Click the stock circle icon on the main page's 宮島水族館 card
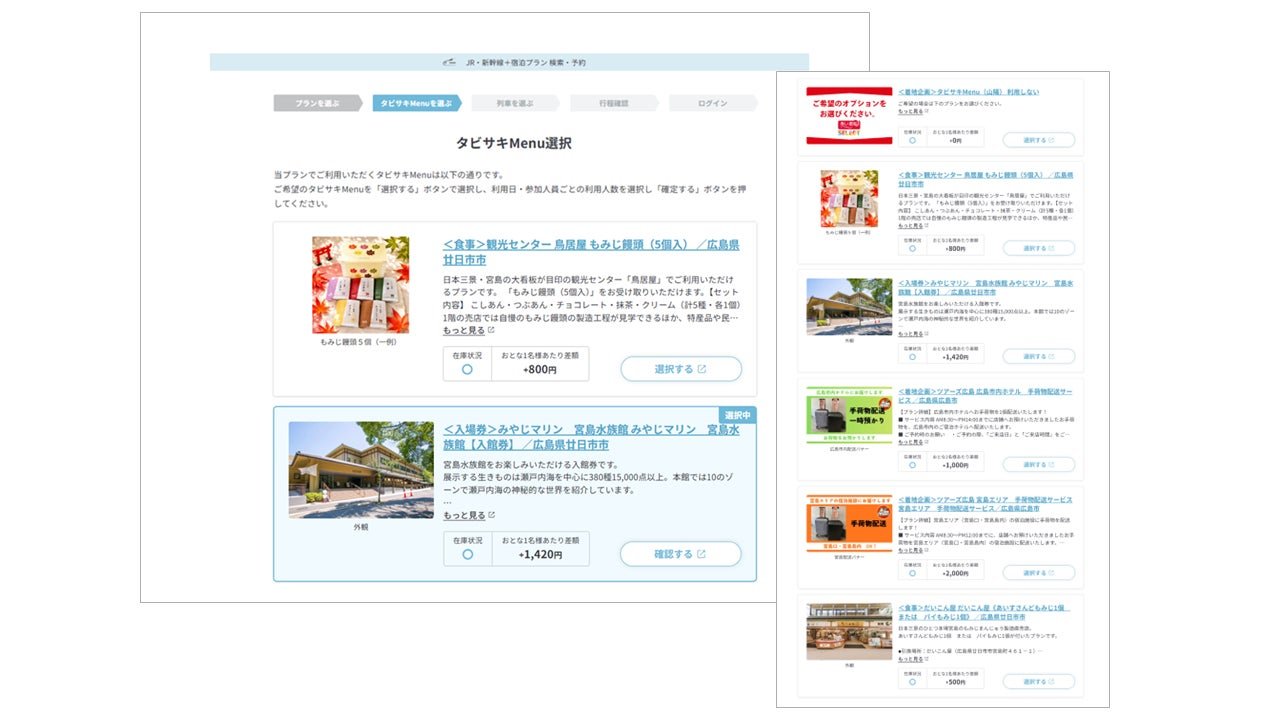This screenshot has height=720, width=1280. 467,554
